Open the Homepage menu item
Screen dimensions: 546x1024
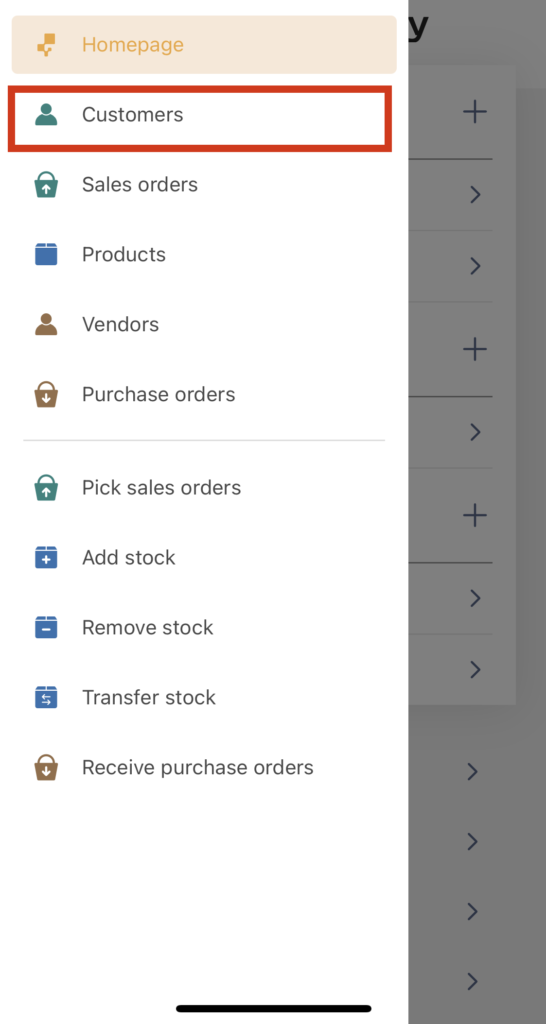tap(204, 44)
